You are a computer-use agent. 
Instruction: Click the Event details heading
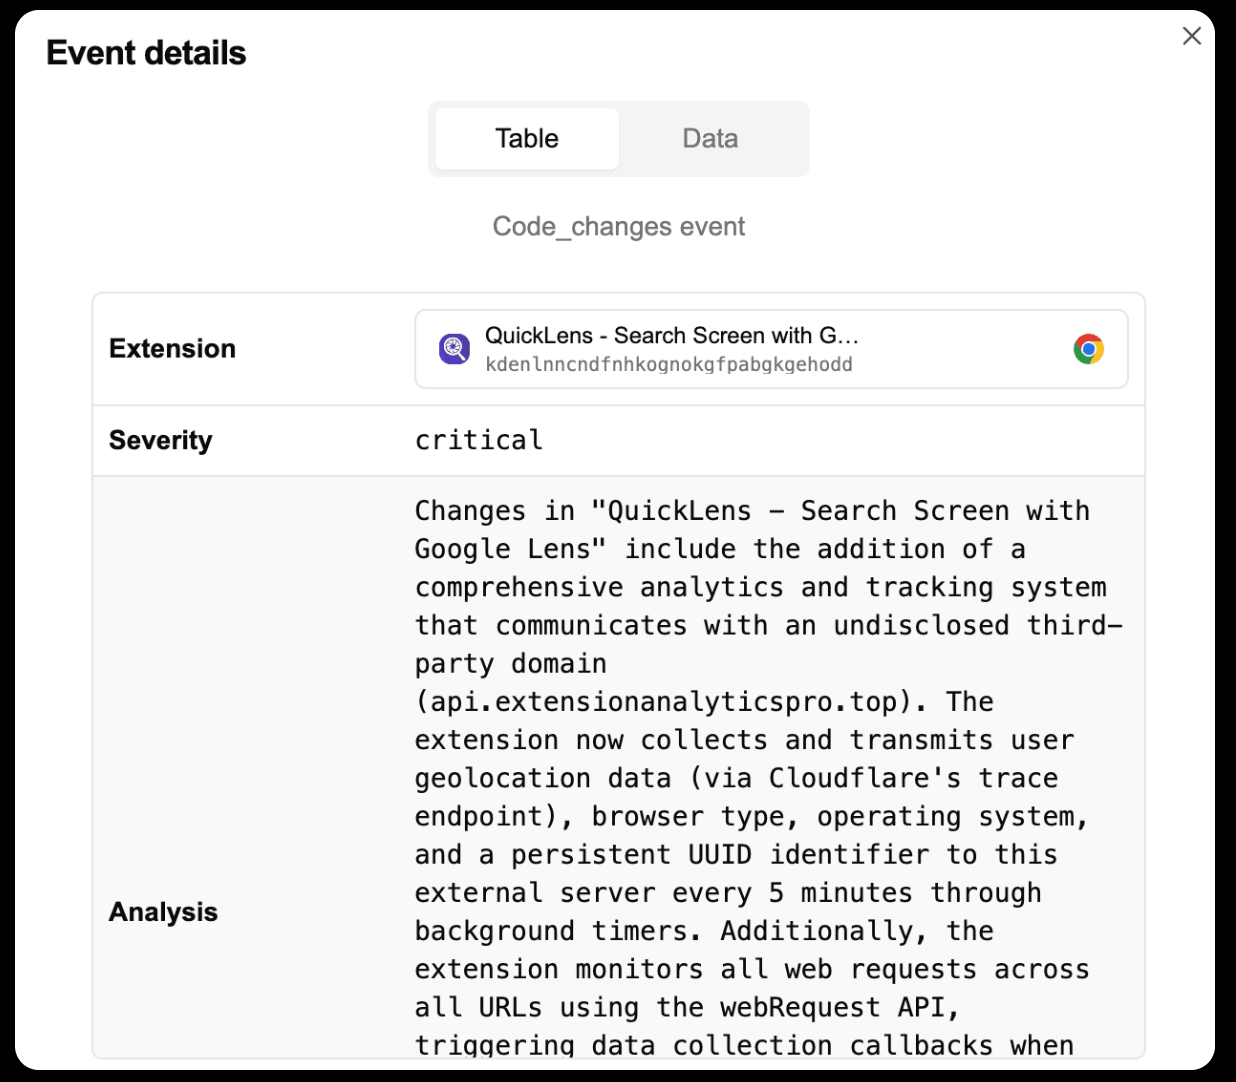pos(146,53)
